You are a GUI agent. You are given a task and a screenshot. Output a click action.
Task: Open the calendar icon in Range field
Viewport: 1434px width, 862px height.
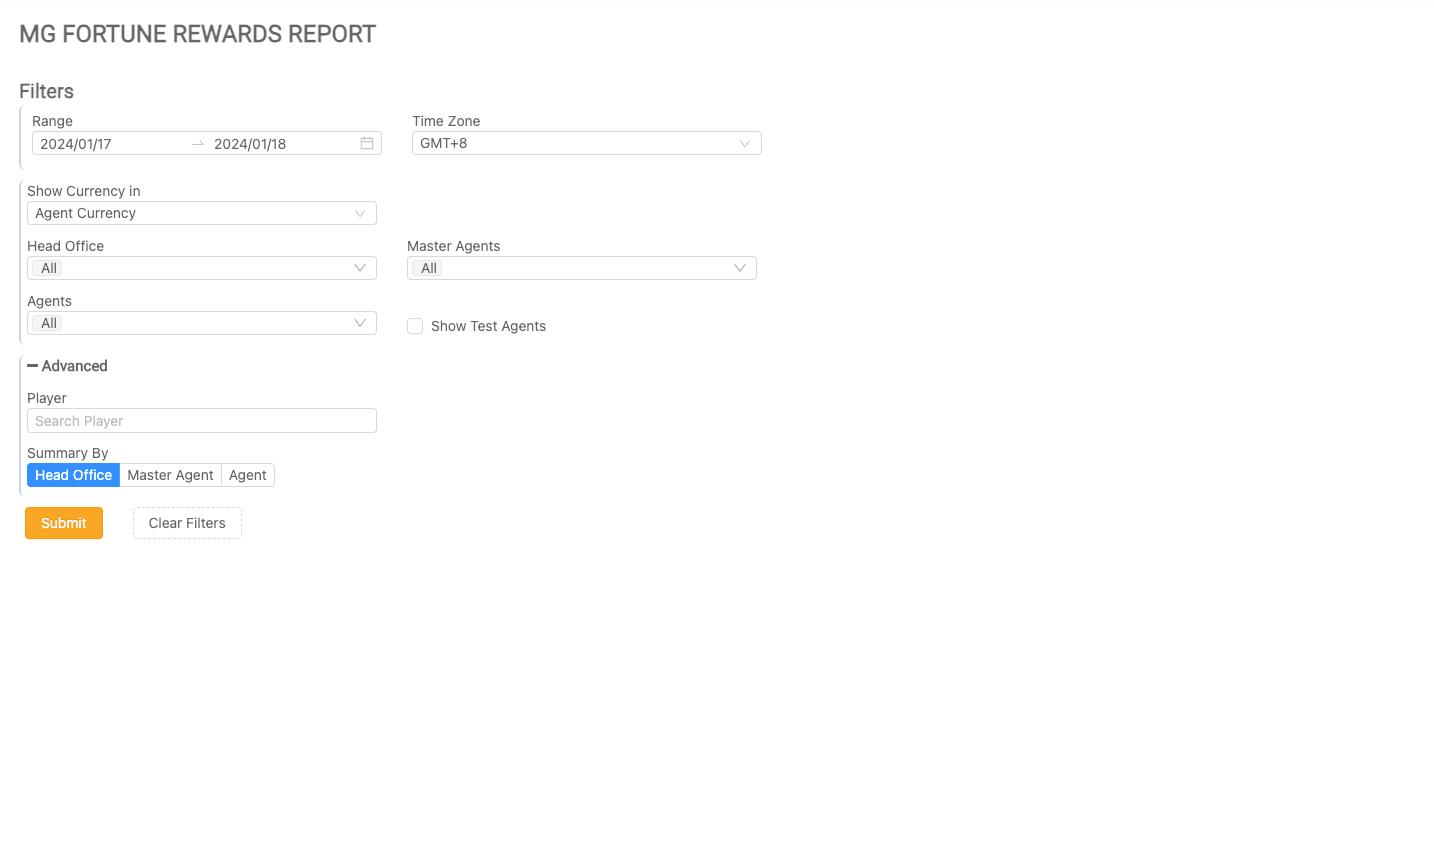pos(367,144)
